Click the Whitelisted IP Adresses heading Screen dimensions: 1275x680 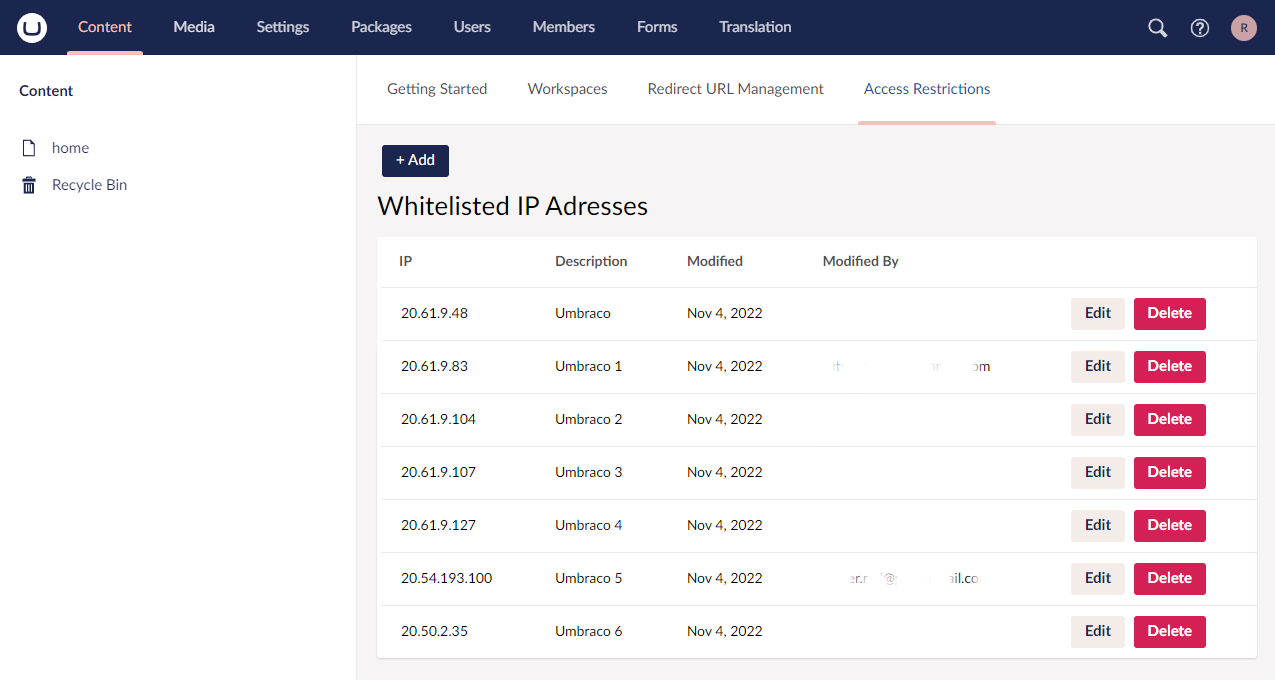click(513, 206)
